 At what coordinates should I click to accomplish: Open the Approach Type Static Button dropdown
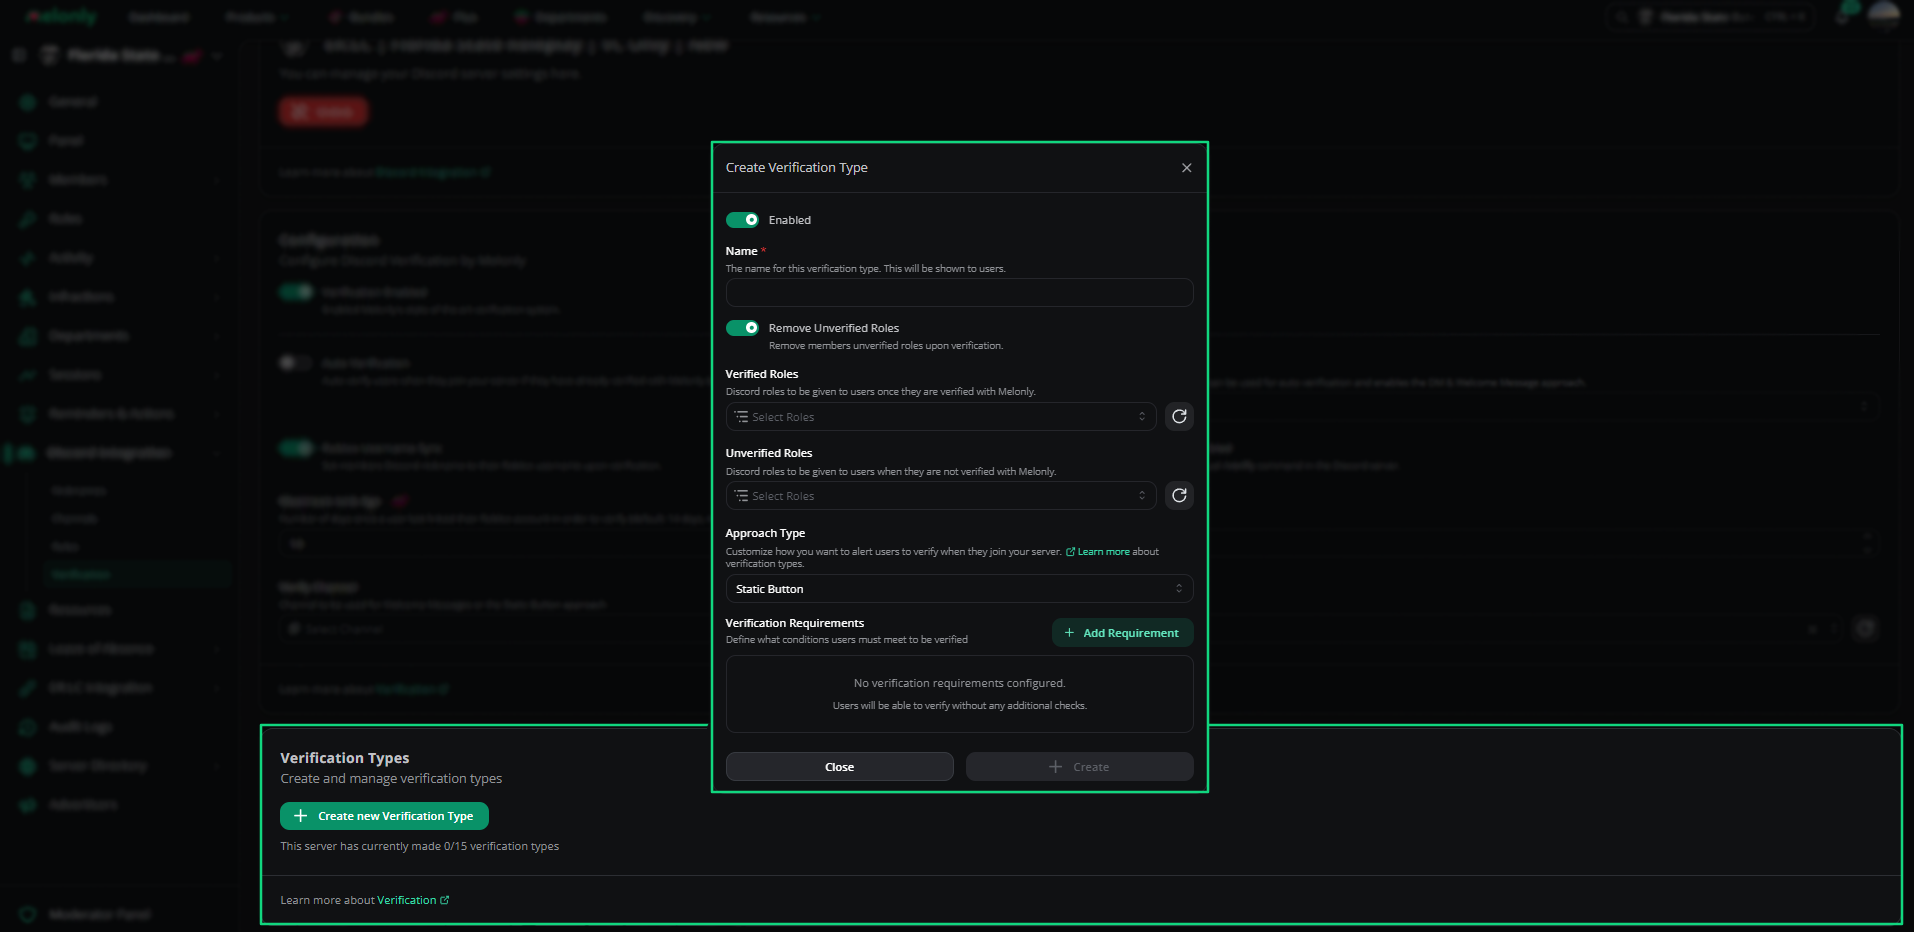click(959, 589)
